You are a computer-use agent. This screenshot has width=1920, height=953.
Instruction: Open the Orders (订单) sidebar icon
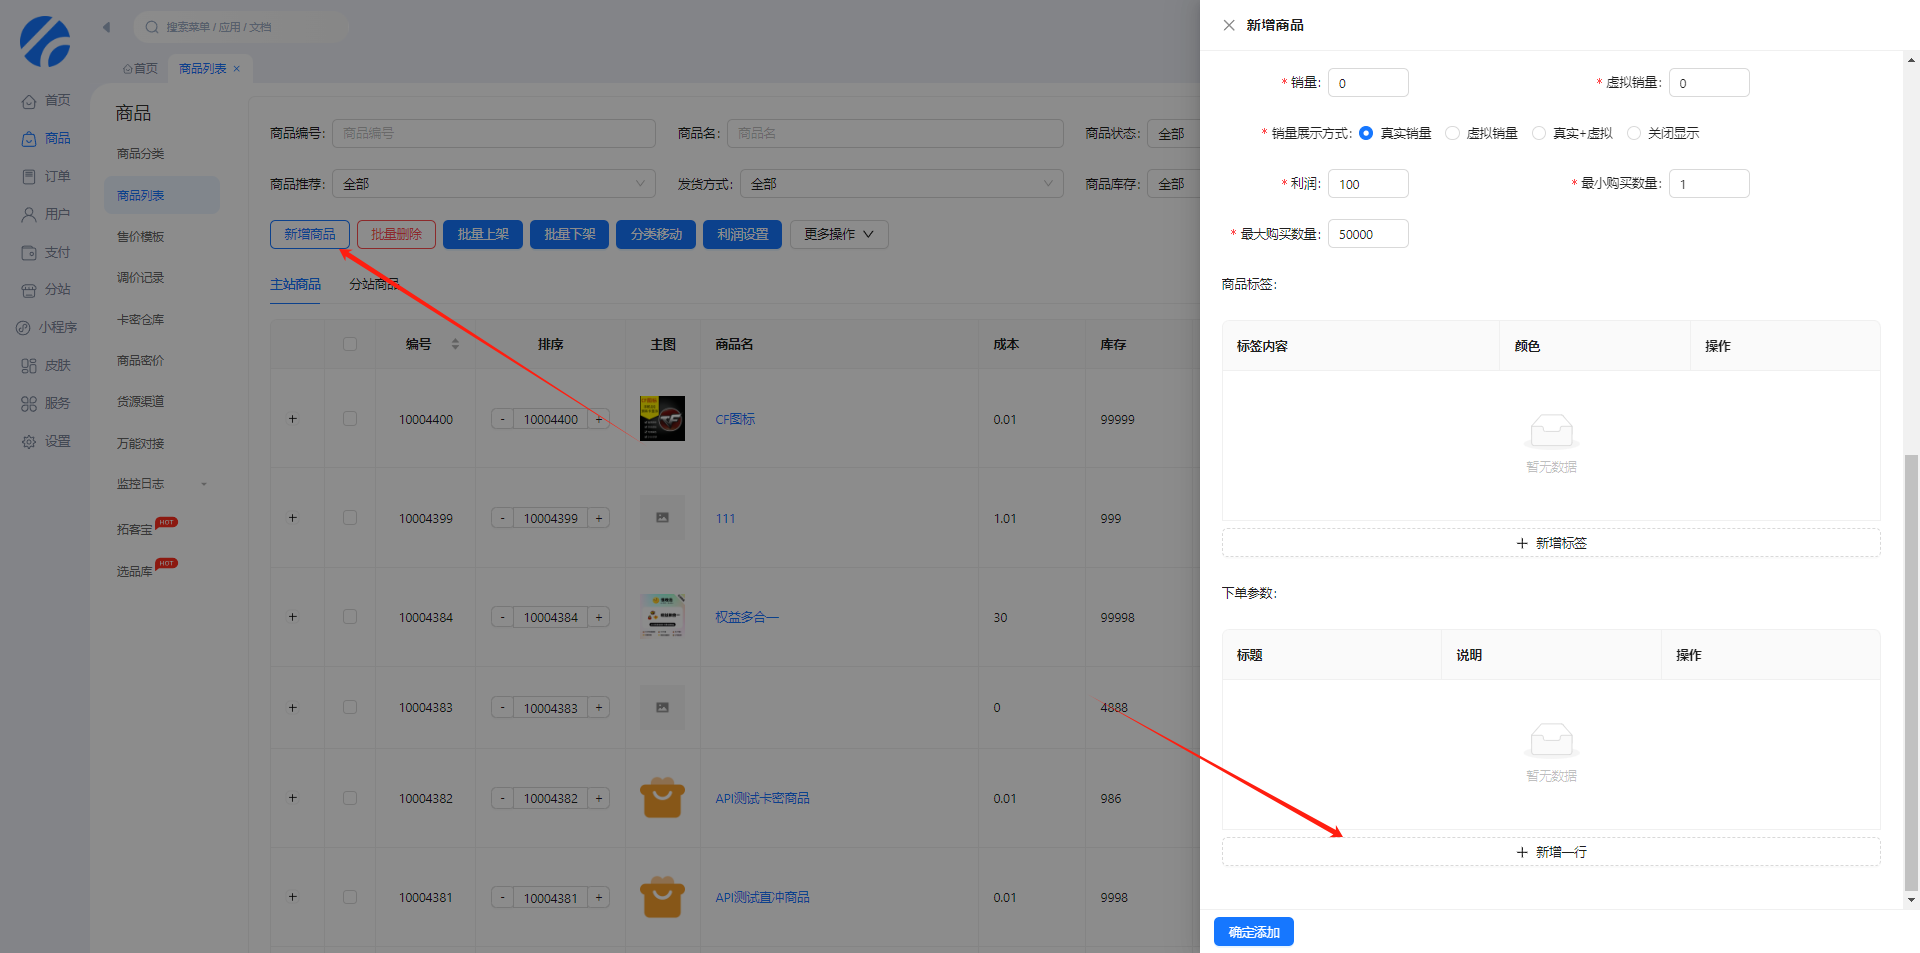pyautogui.click(x=29, y=177)
